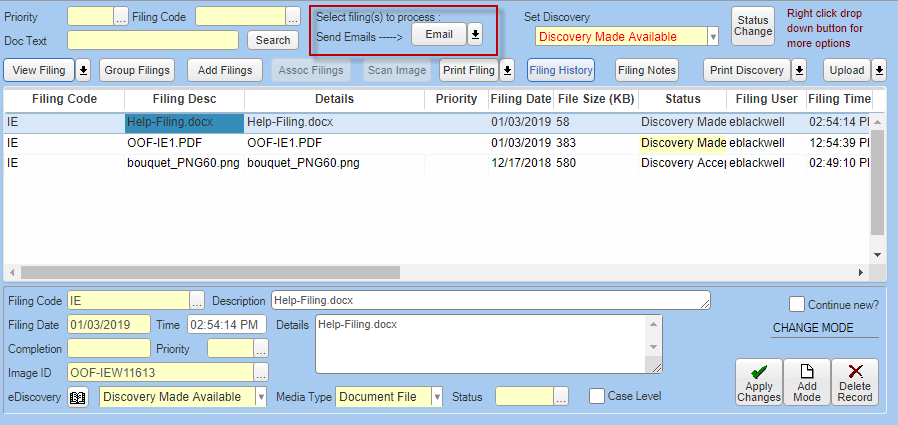Viewport: 898px width, 425px height.
Task: Select the bouquet_PNG60.png filing desc cell
Action: (184, 163)
